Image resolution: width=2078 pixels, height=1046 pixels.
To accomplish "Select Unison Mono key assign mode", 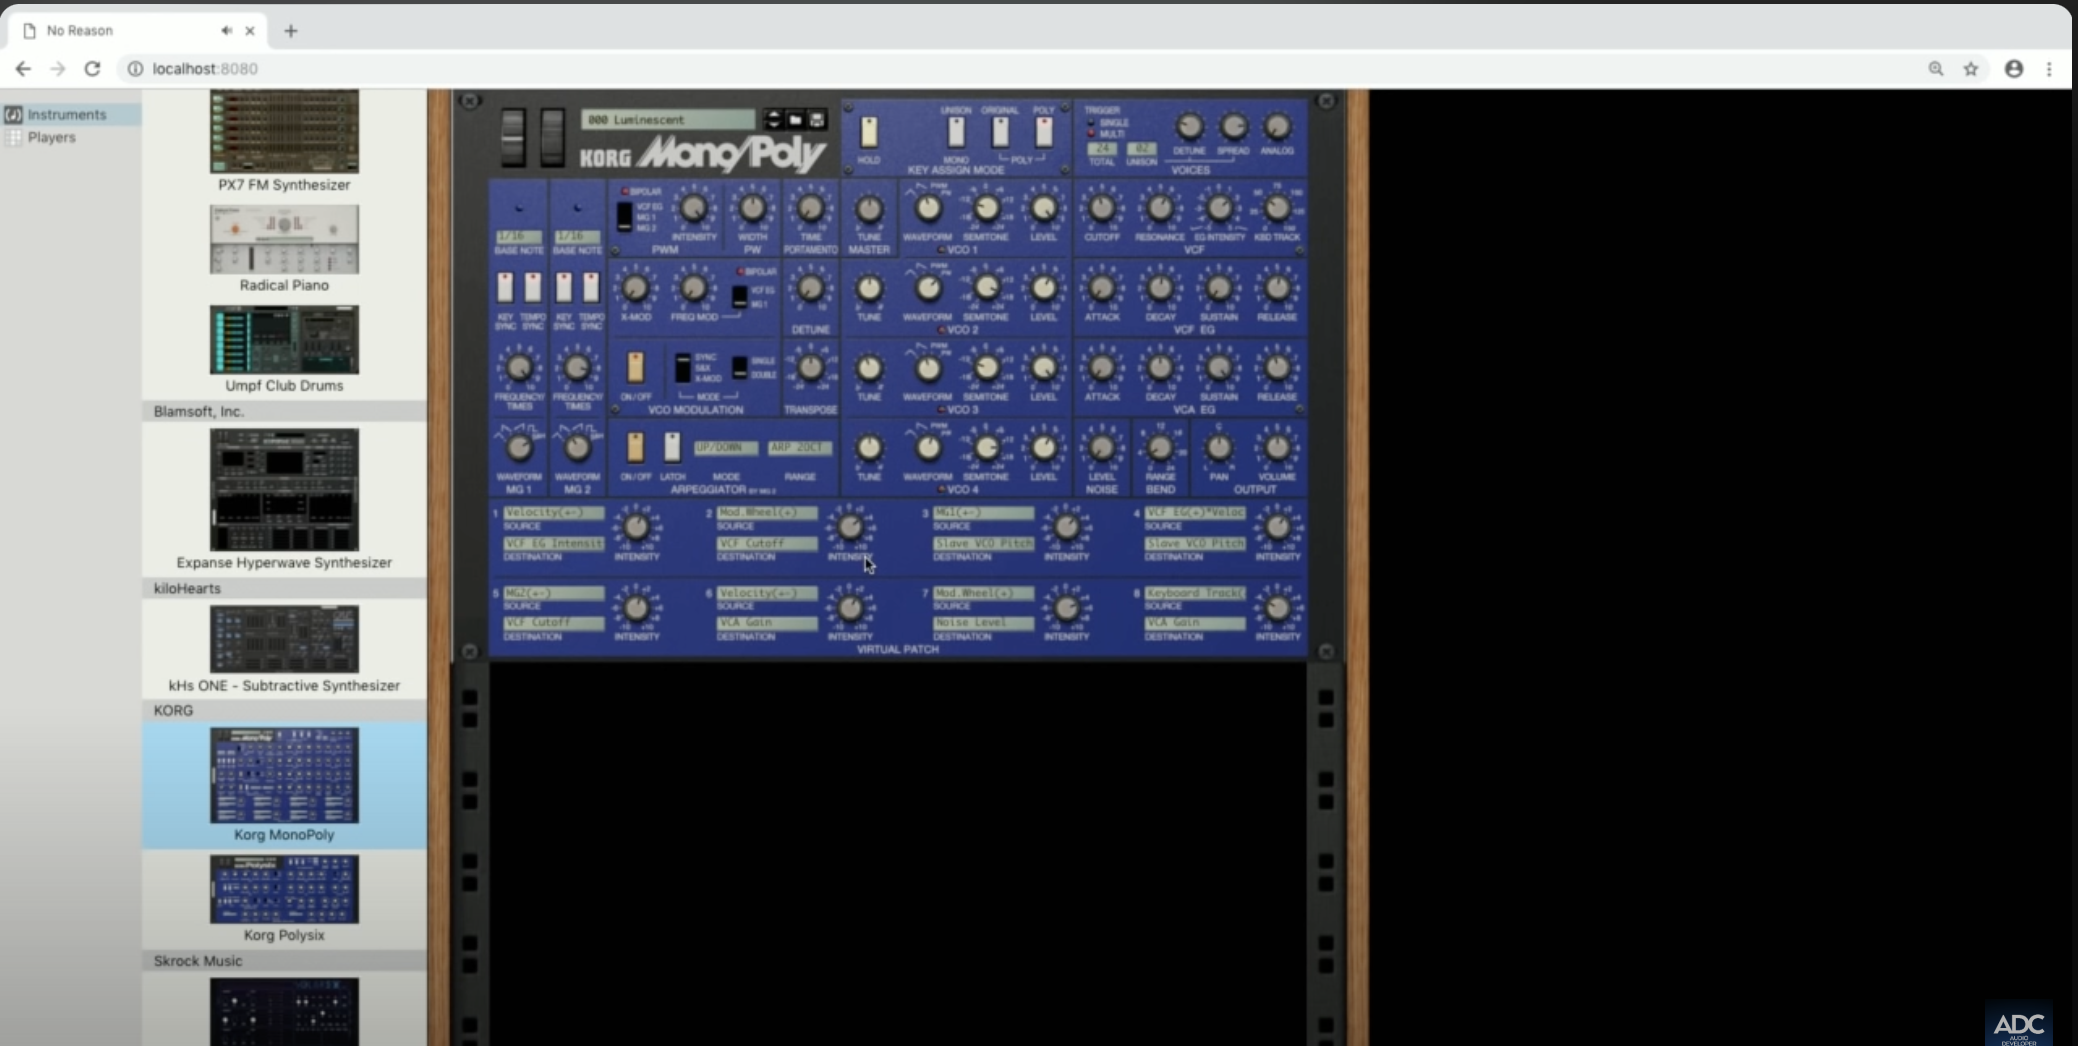I will [956, 132].
